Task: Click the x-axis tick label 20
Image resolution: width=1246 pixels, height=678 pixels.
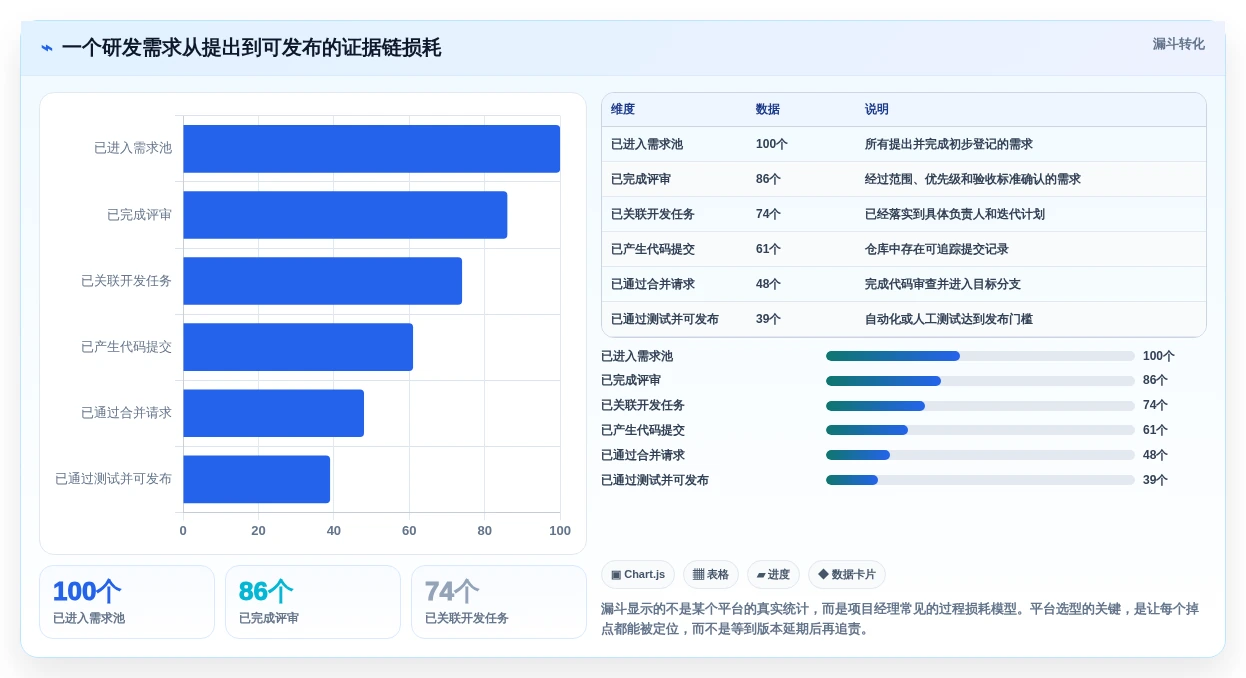Action: click(258, 531)
